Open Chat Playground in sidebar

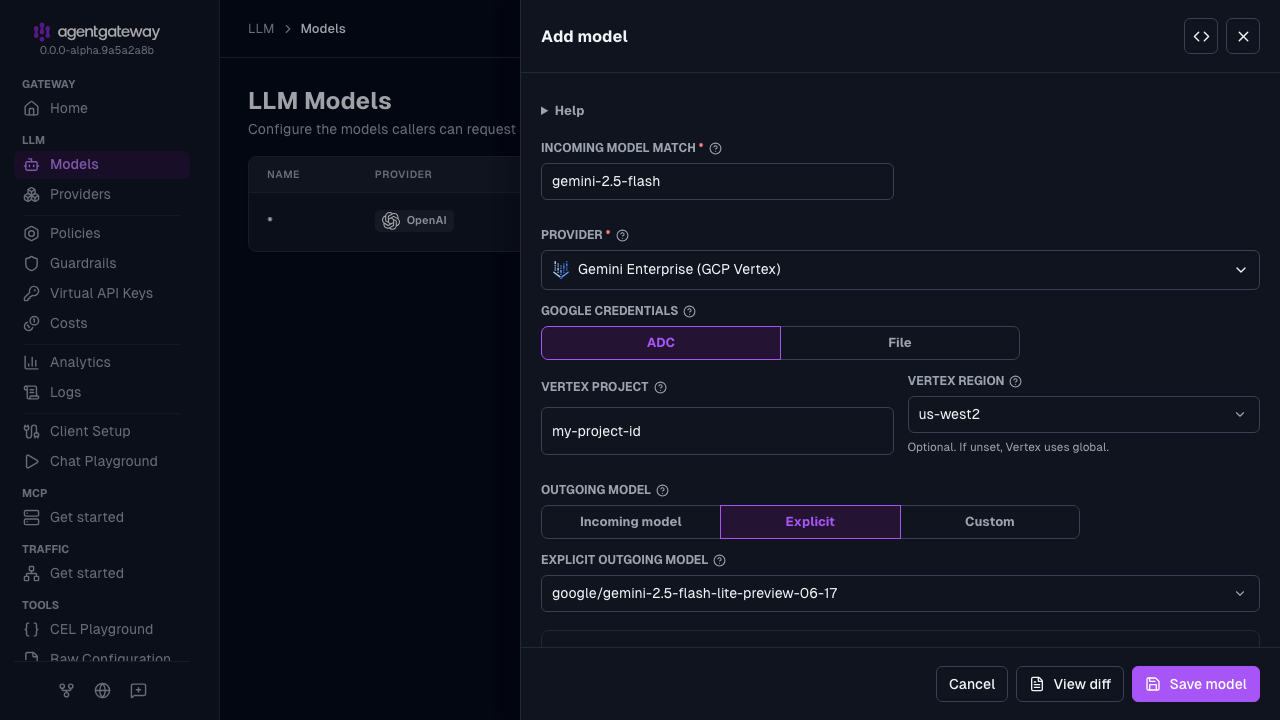coord(102,461)
